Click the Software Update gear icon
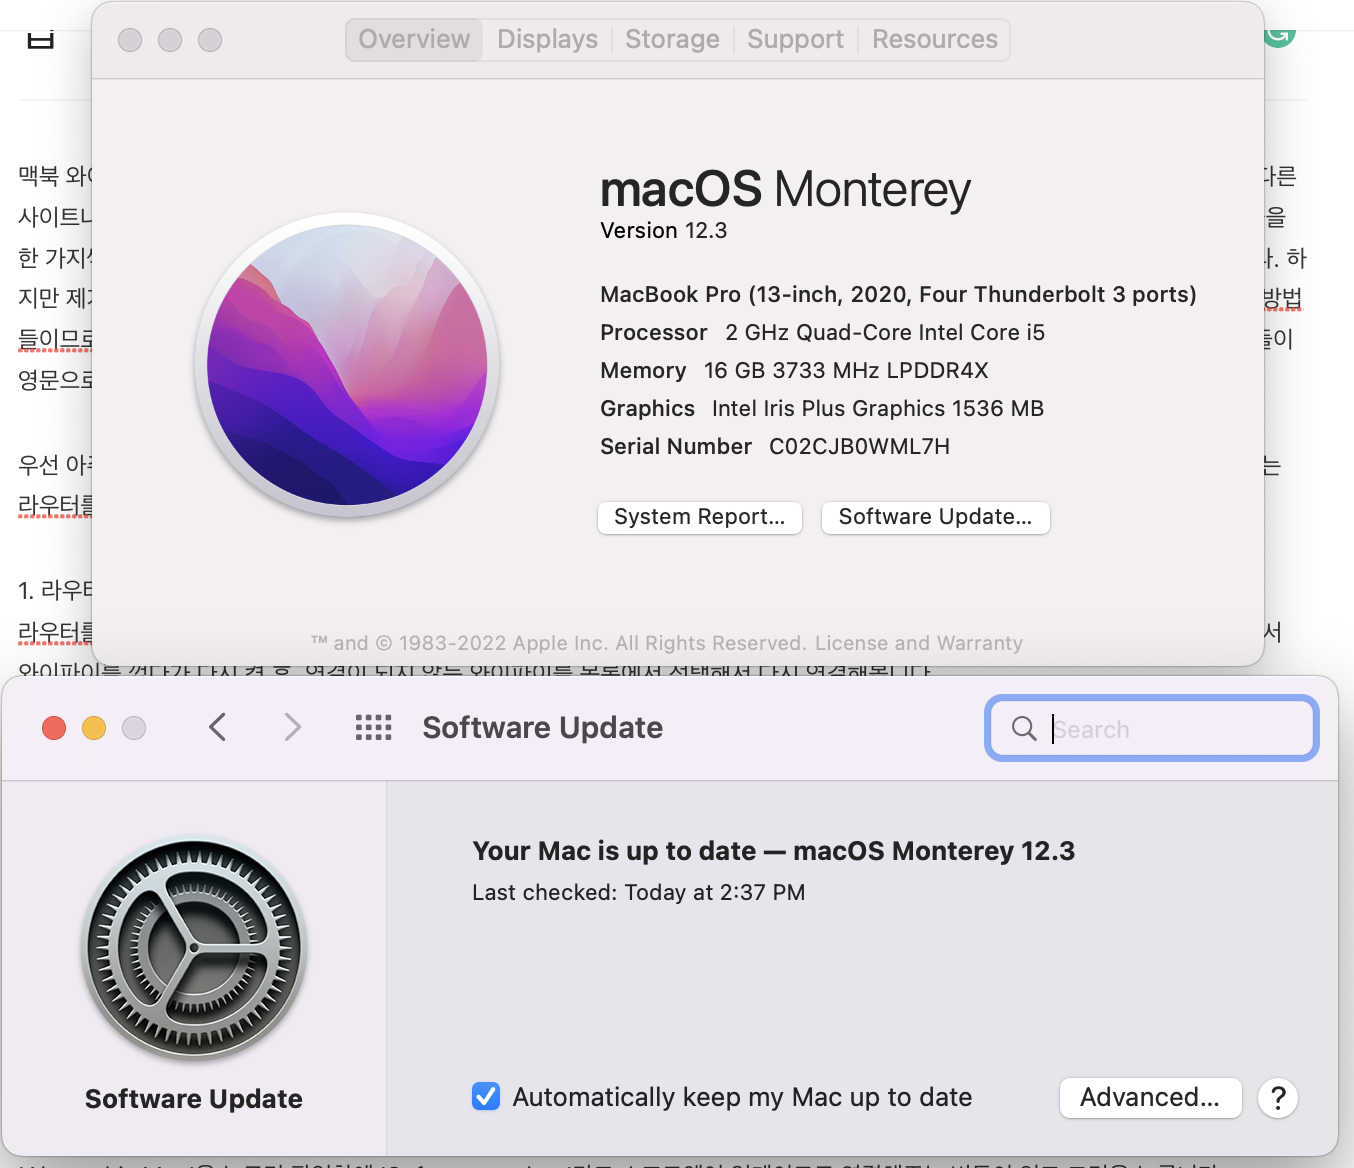The height and width of the screenshot is (1168, 1354). 194,948
